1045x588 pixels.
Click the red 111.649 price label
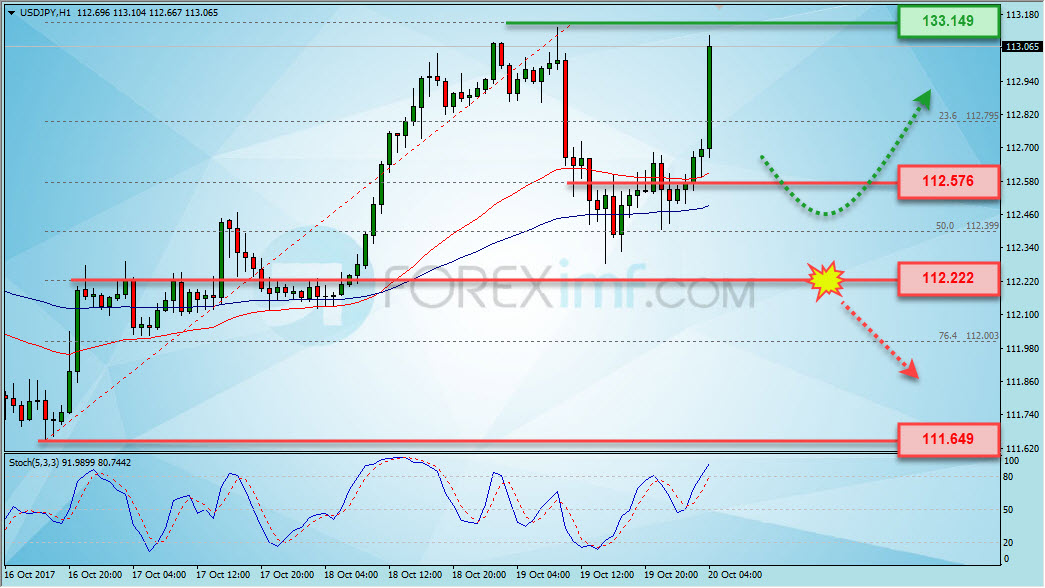coord(948,439)
